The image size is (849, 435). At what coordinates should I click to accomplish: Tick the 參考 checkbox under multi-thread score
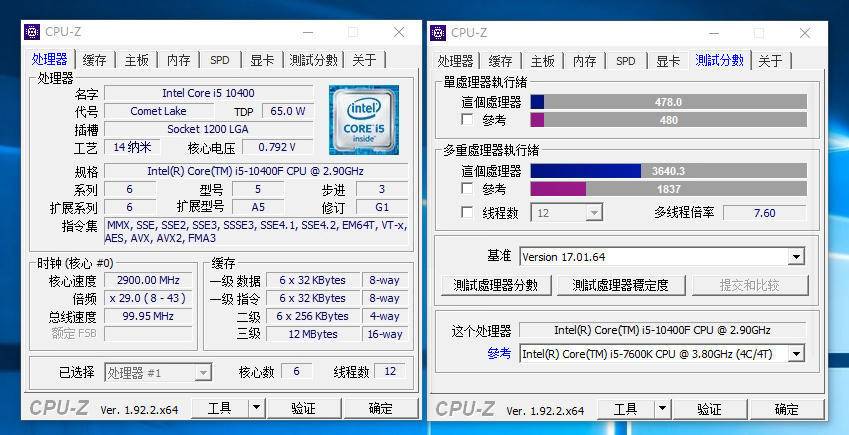pyautogui.click(x=467, y=189)
